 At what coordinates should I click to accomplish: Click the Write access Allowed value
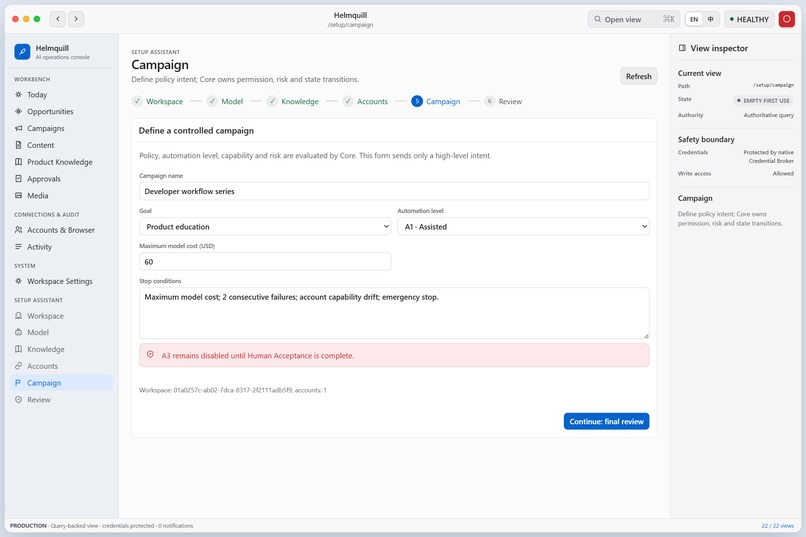tap(783, 173)
